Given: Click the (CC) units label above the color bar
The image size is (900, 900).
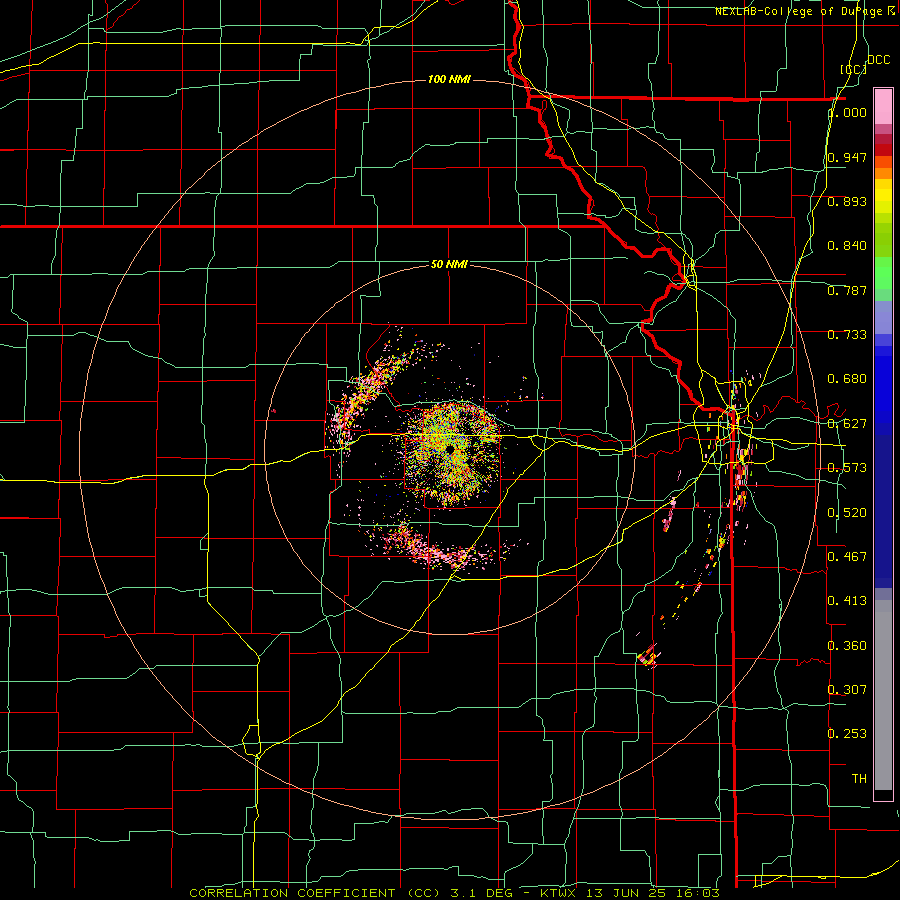Looking at the screenshot, I should [854, 69].
